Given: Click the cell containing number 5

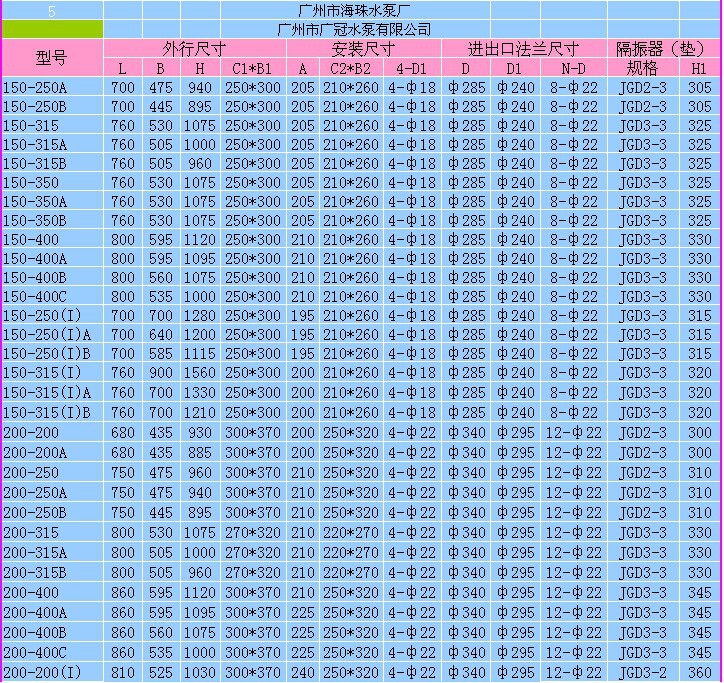Looking at the screenshot, I should (x=52, y=10).
